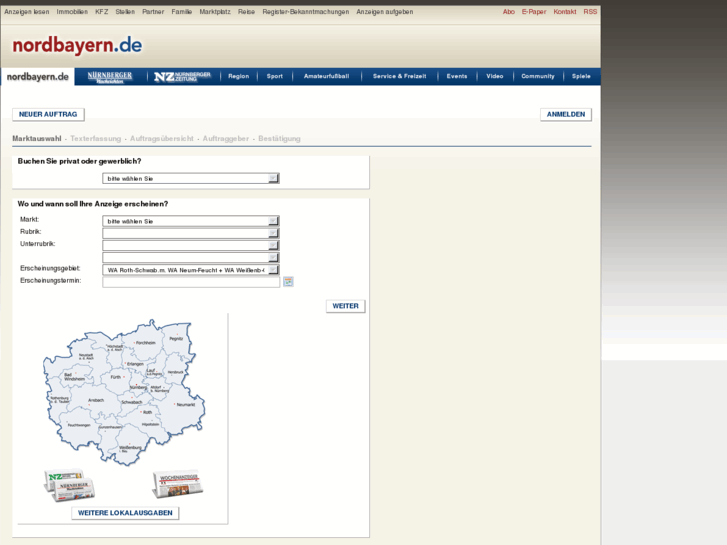Open Service & Freizeit navigation item

(x=399, y=77)
